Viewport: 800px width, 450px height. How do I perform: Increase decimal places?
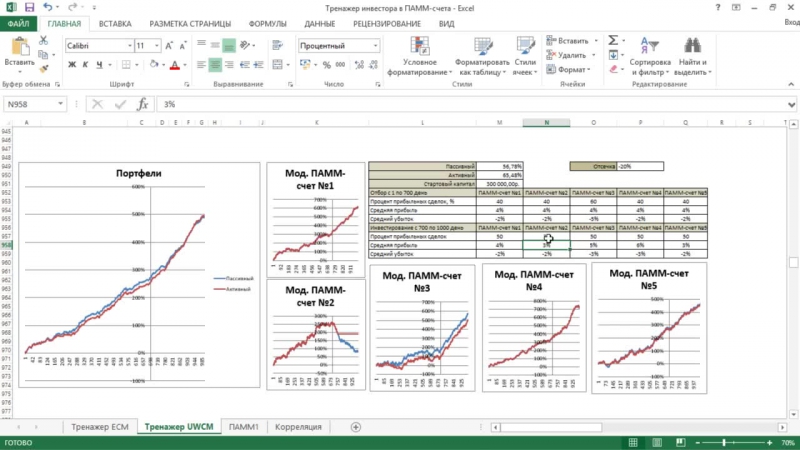click(359, 65)
